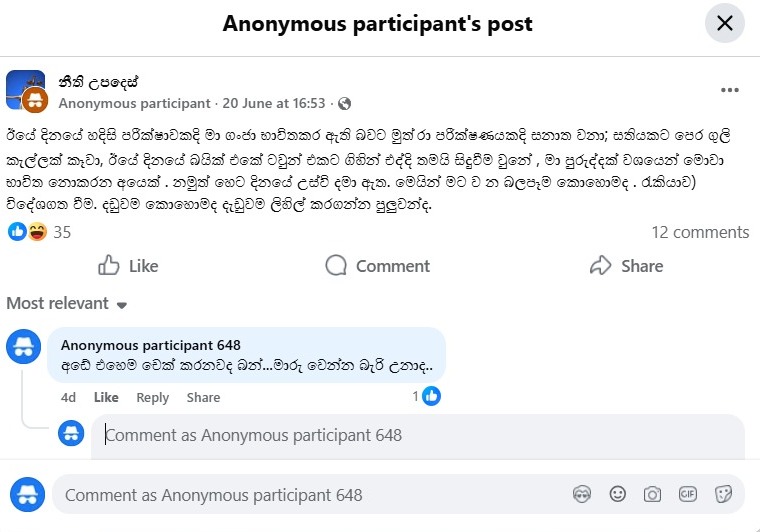Share the post using Share button

pos(626,266)
